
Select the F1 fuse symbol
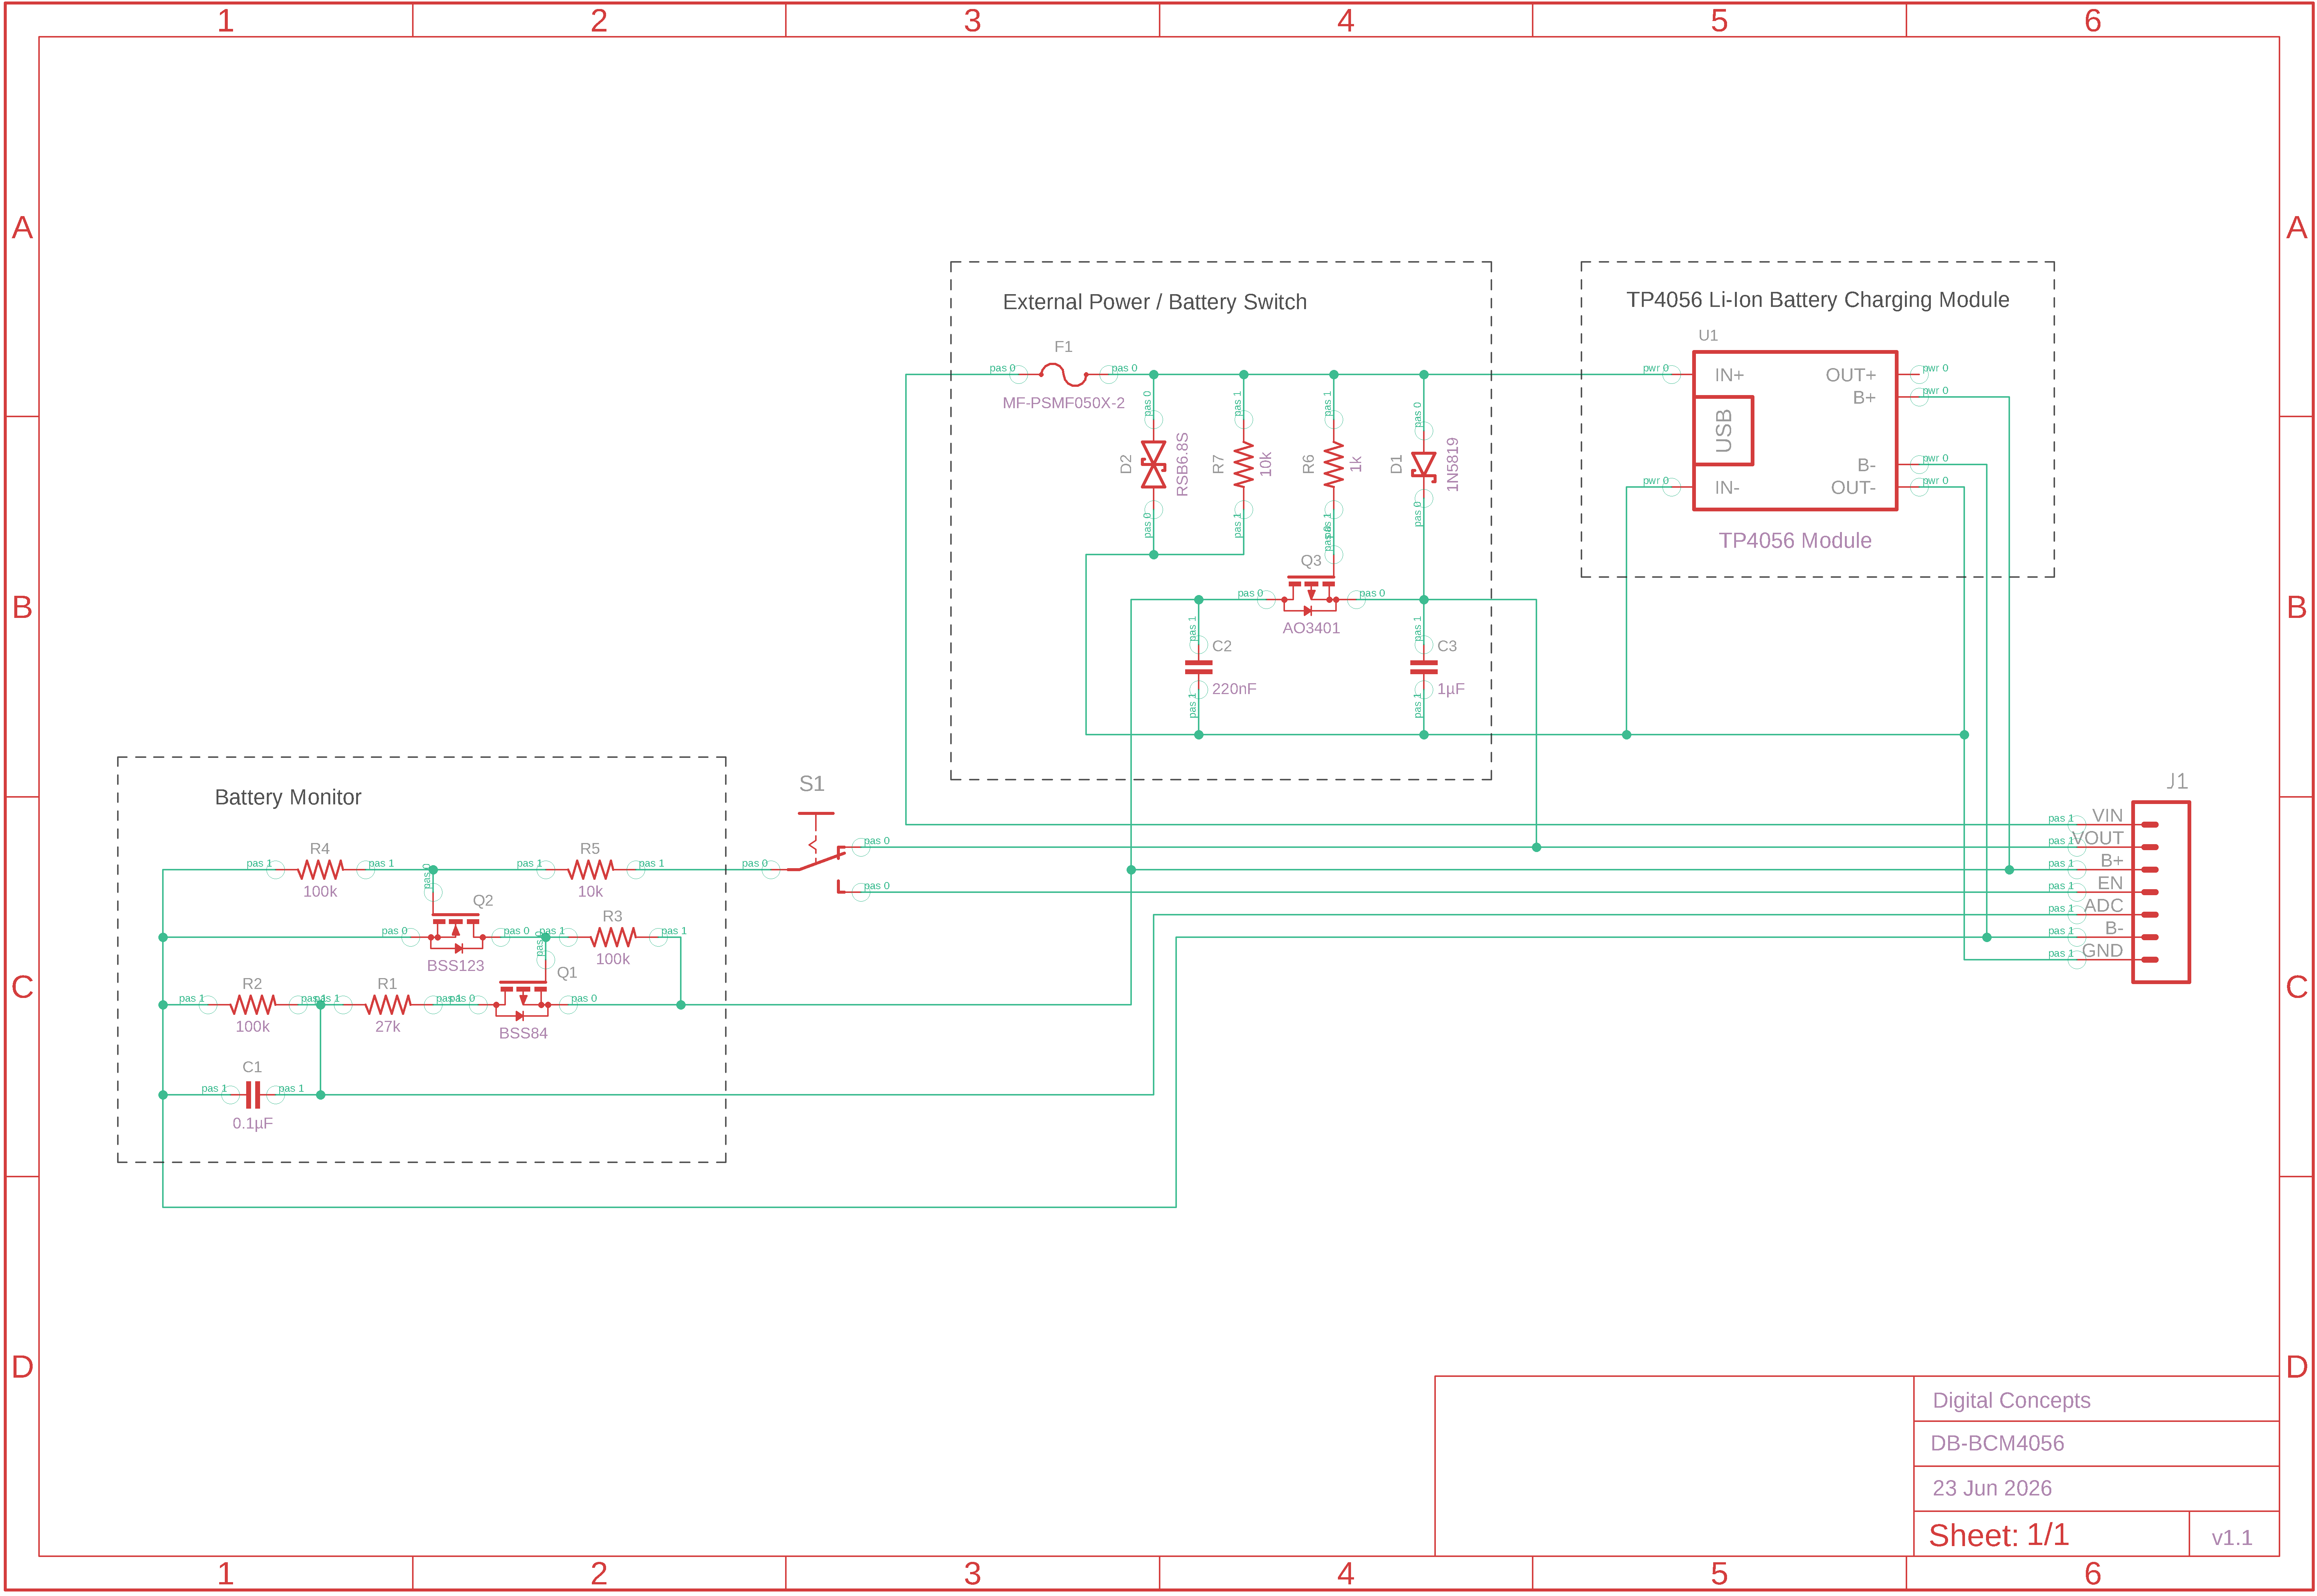coord(1063,375)
